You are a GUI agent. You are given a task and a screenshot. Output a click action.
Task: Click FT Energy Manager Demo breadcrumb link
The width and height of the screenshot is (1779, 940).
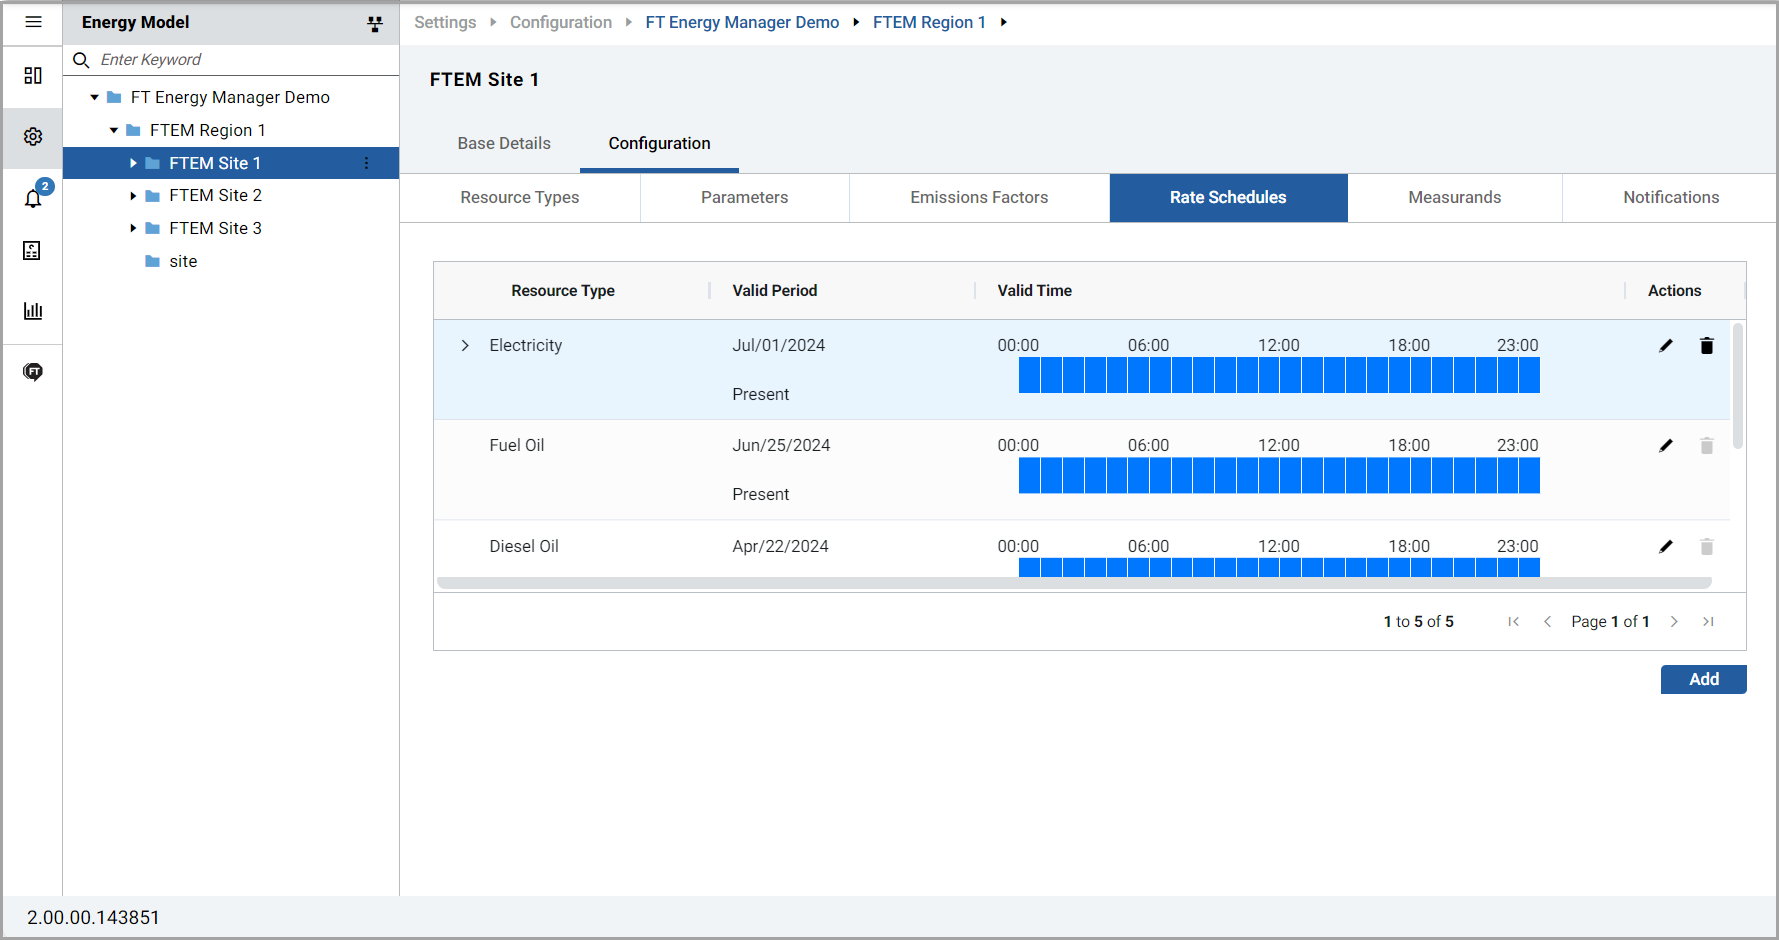[742, 23]
